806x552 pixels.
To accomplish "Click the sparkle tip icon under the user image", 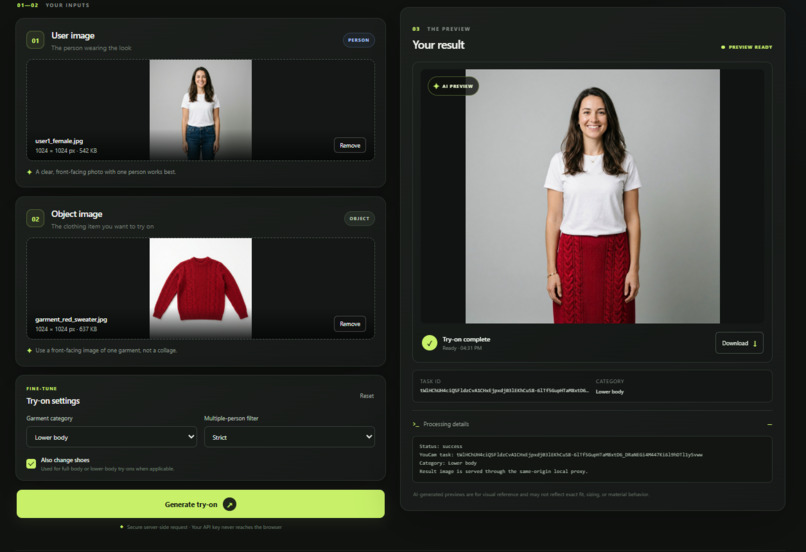I will [x=29, y=172].
